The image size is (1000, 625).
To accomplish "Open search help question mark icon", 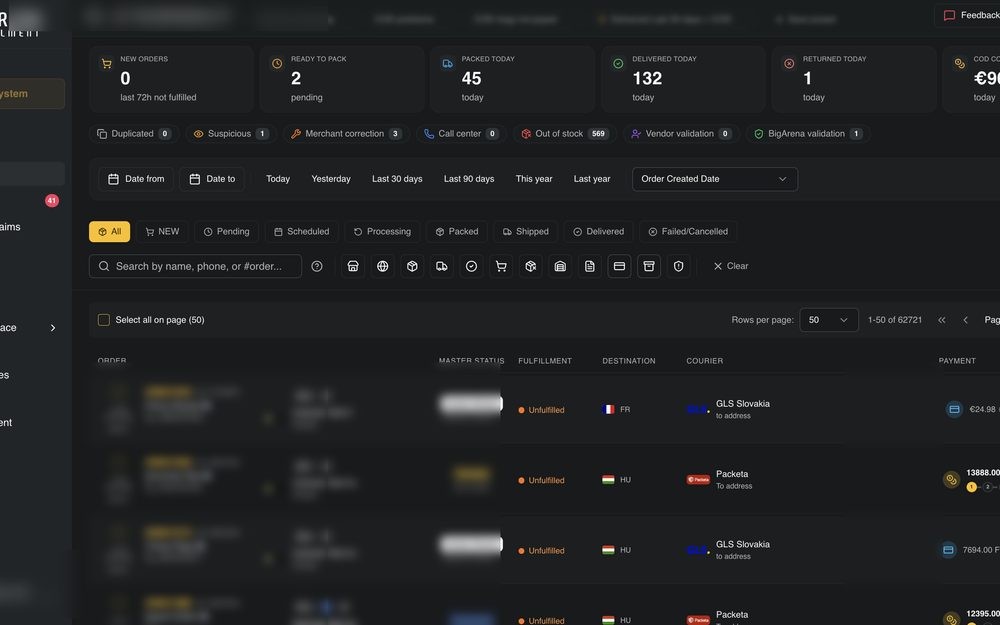I will click(317, 267).
